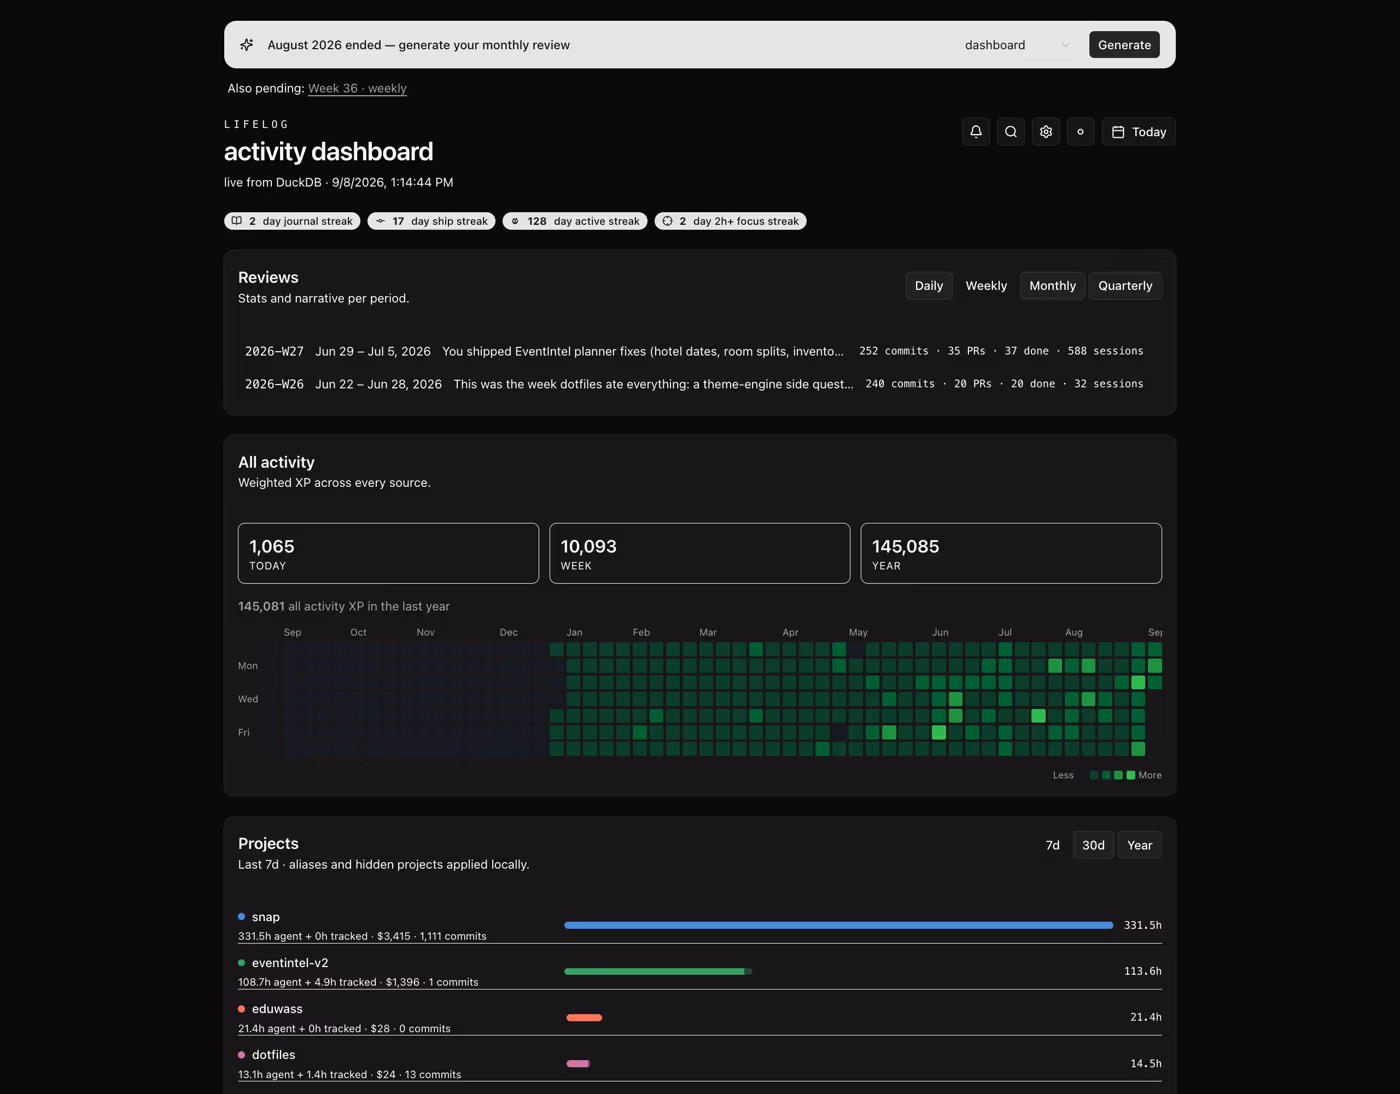The image size is (1400, 1094).
Task: Open the 2026-W27 review row
Action: [x=700, y=351]
